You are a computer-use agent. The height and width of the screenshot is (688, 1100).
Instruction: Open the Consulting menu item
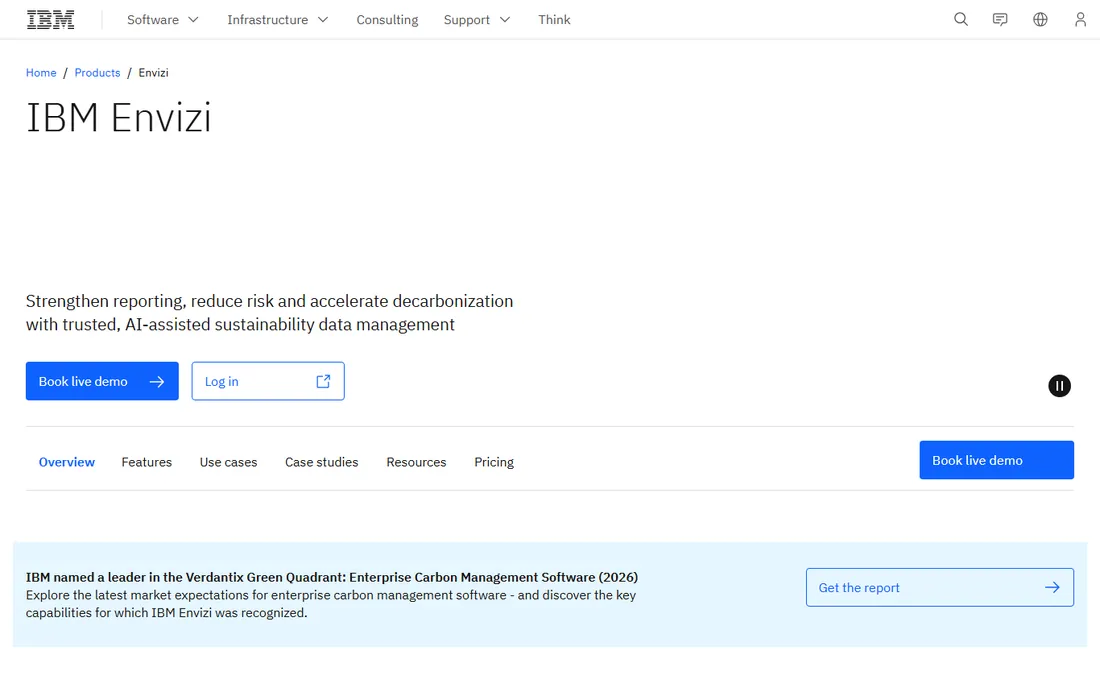coord(387,20)
